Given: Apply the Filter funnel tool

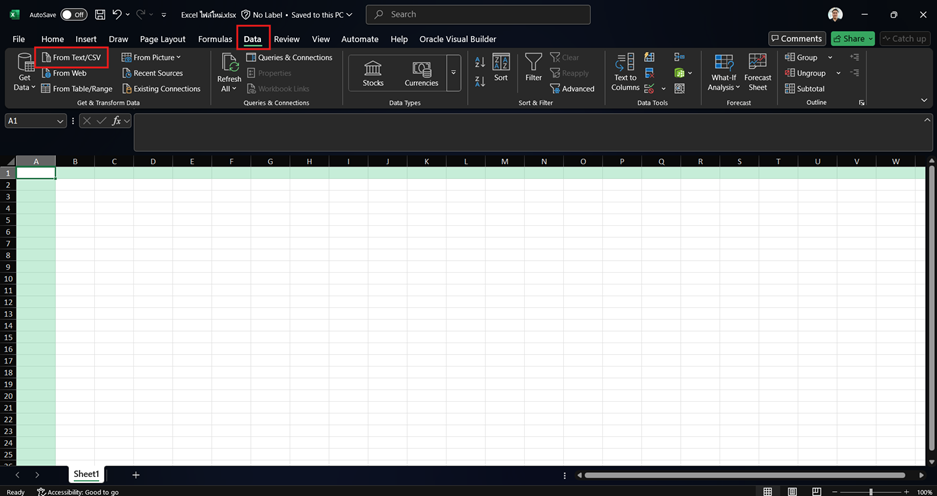Looking at the screenshot, I should [534, 68].
